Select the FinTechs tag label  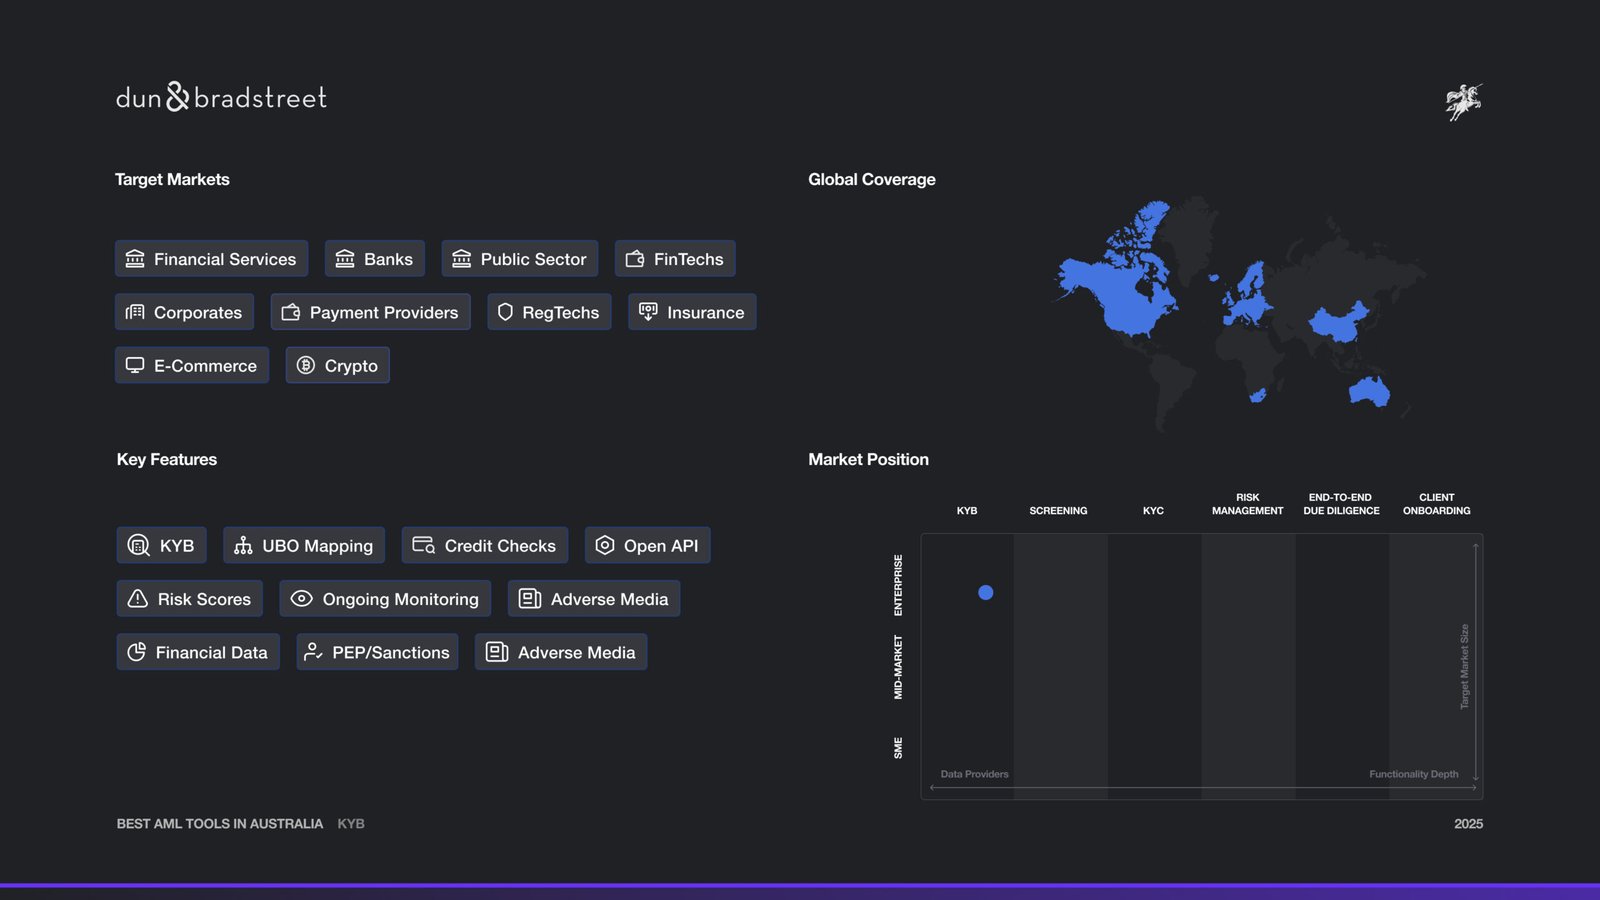tap(688, 259)
